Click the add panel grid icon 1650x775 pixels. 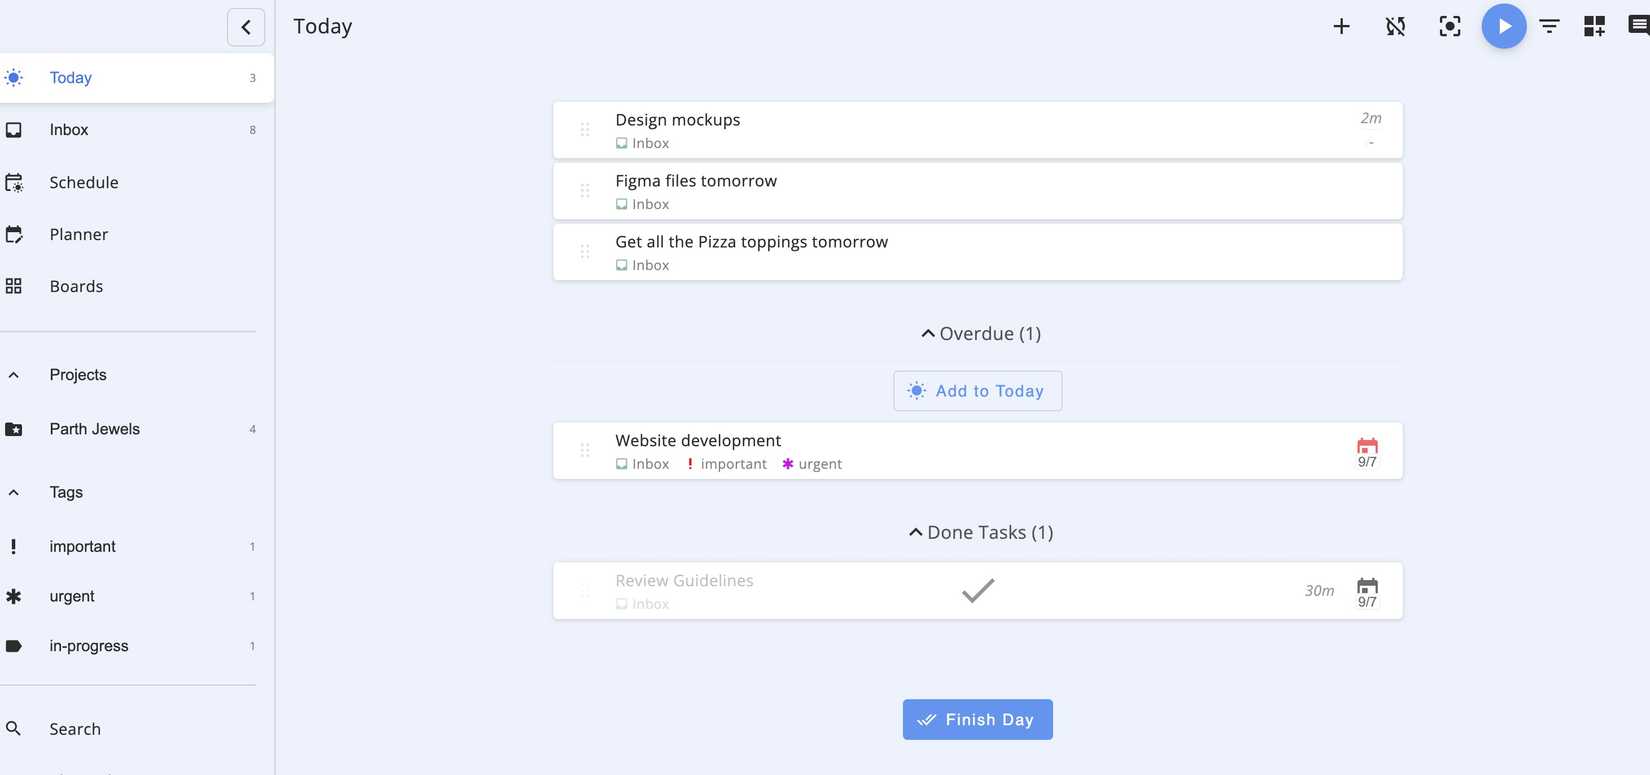tap(1594, 27)
